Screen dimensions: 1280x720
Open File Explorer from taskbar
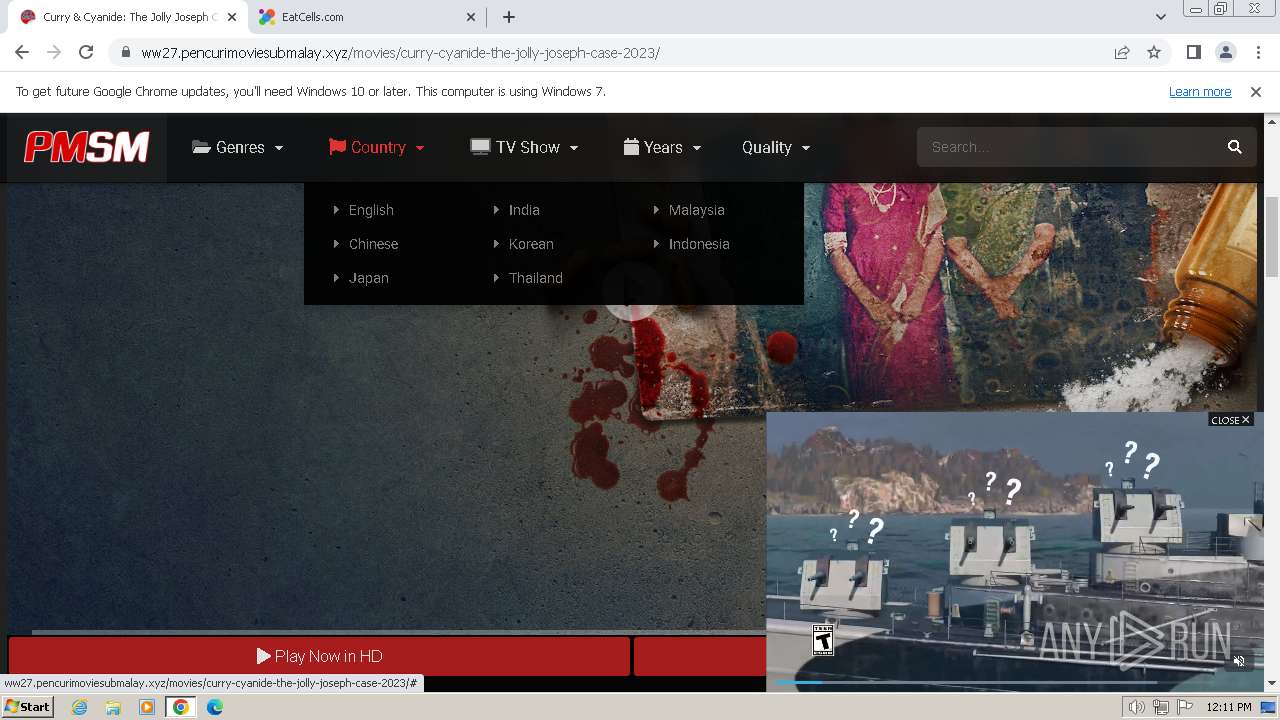click(x=113, y=707)
